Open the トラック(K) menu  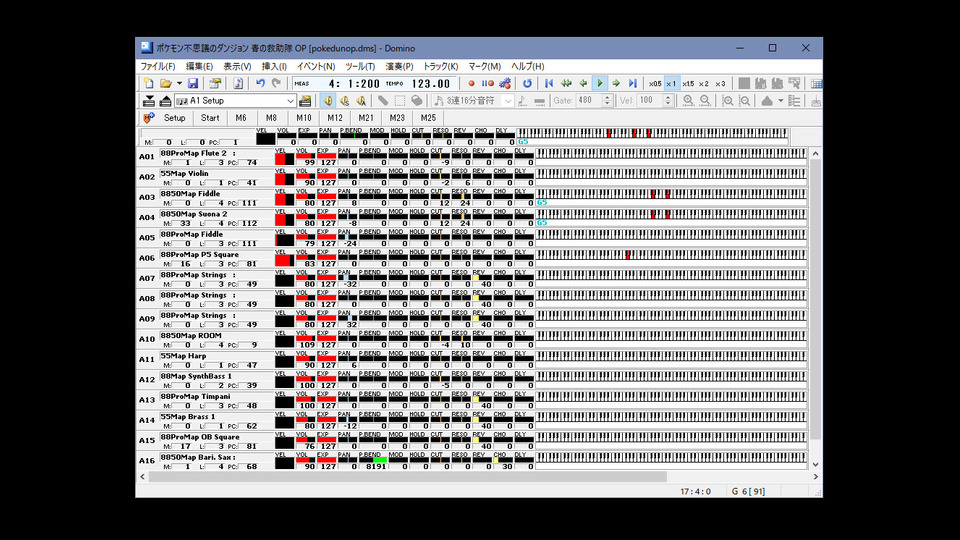tap(441, 66)
